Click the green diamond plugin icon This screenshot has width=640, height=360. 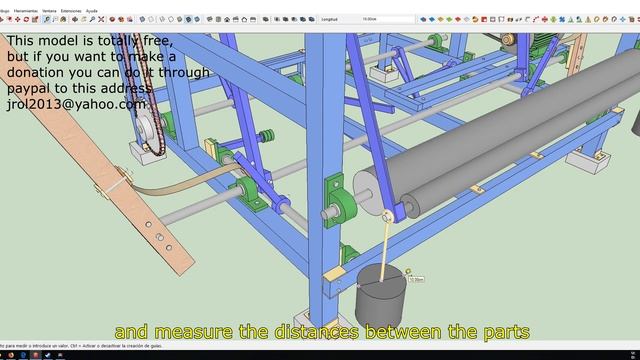point(449,19)
